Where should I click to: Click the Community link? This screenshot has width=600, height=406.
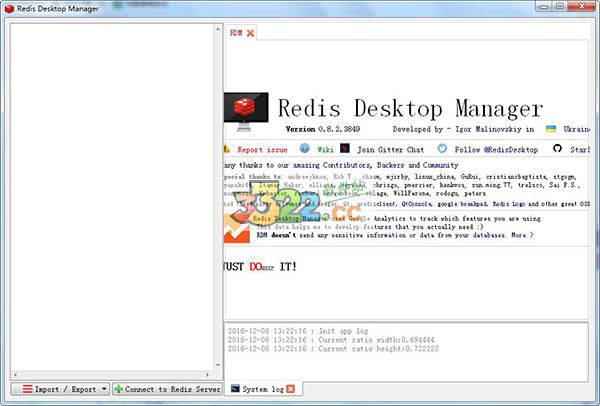click(440, 165)
